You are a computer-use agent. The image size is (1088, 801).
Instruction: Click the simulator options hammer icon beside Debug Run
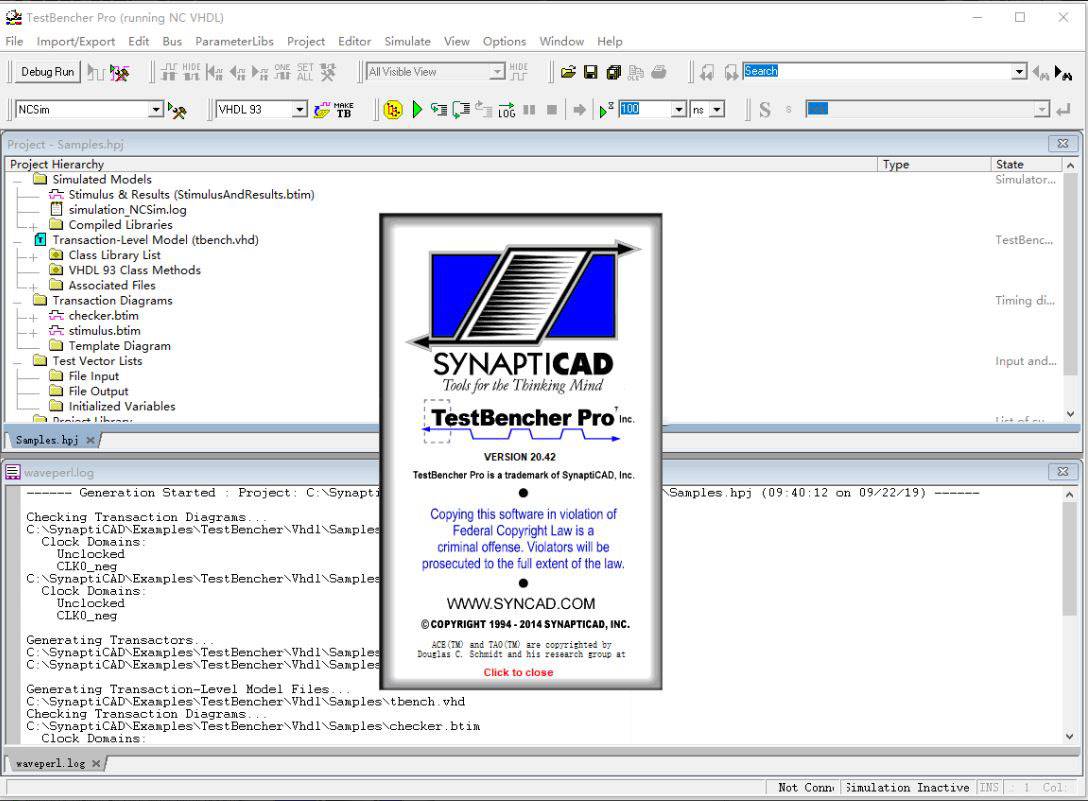click(x=119, y=72)
